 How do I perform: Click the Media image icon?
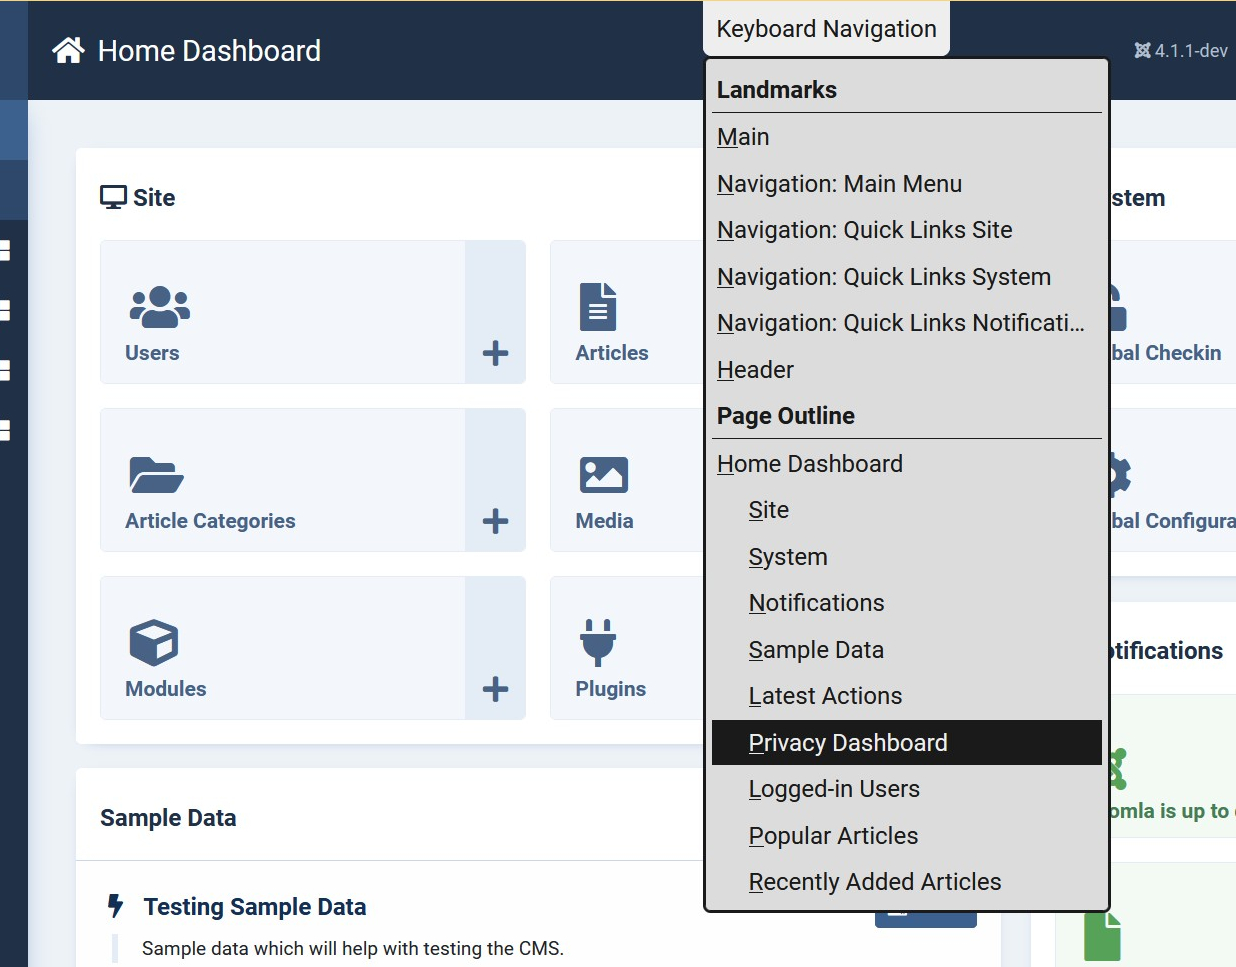click(604, 475)
